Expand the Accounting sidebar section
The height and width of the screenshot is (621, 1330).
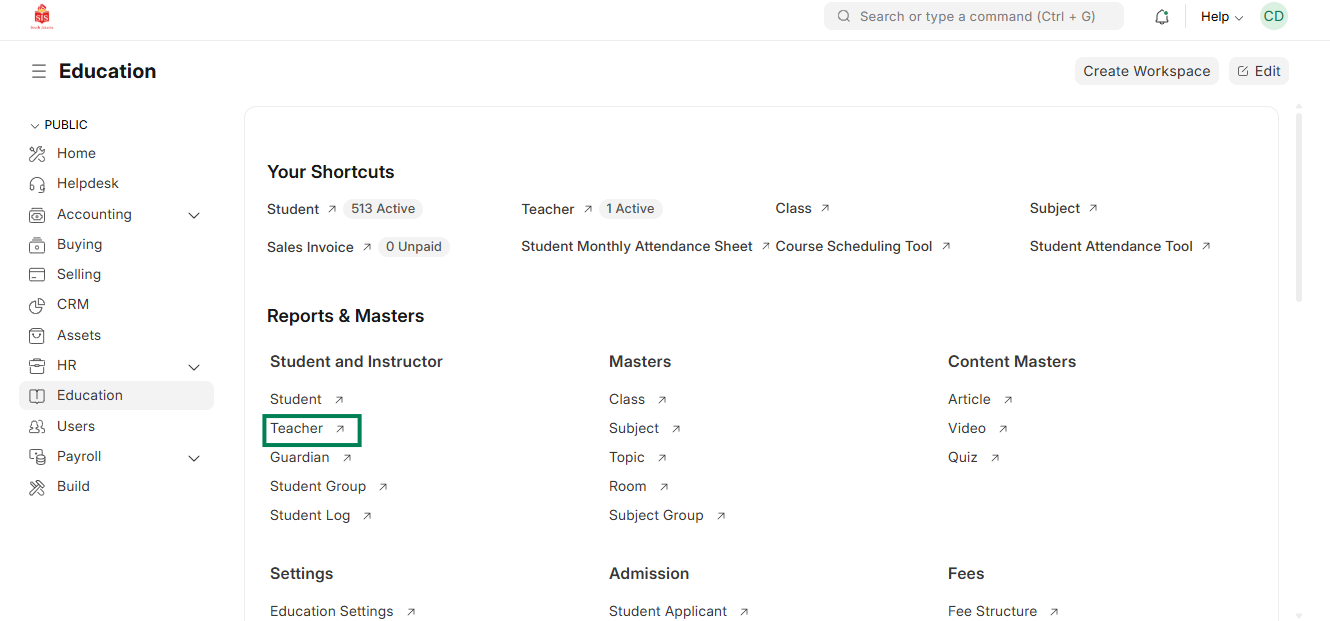194,215
